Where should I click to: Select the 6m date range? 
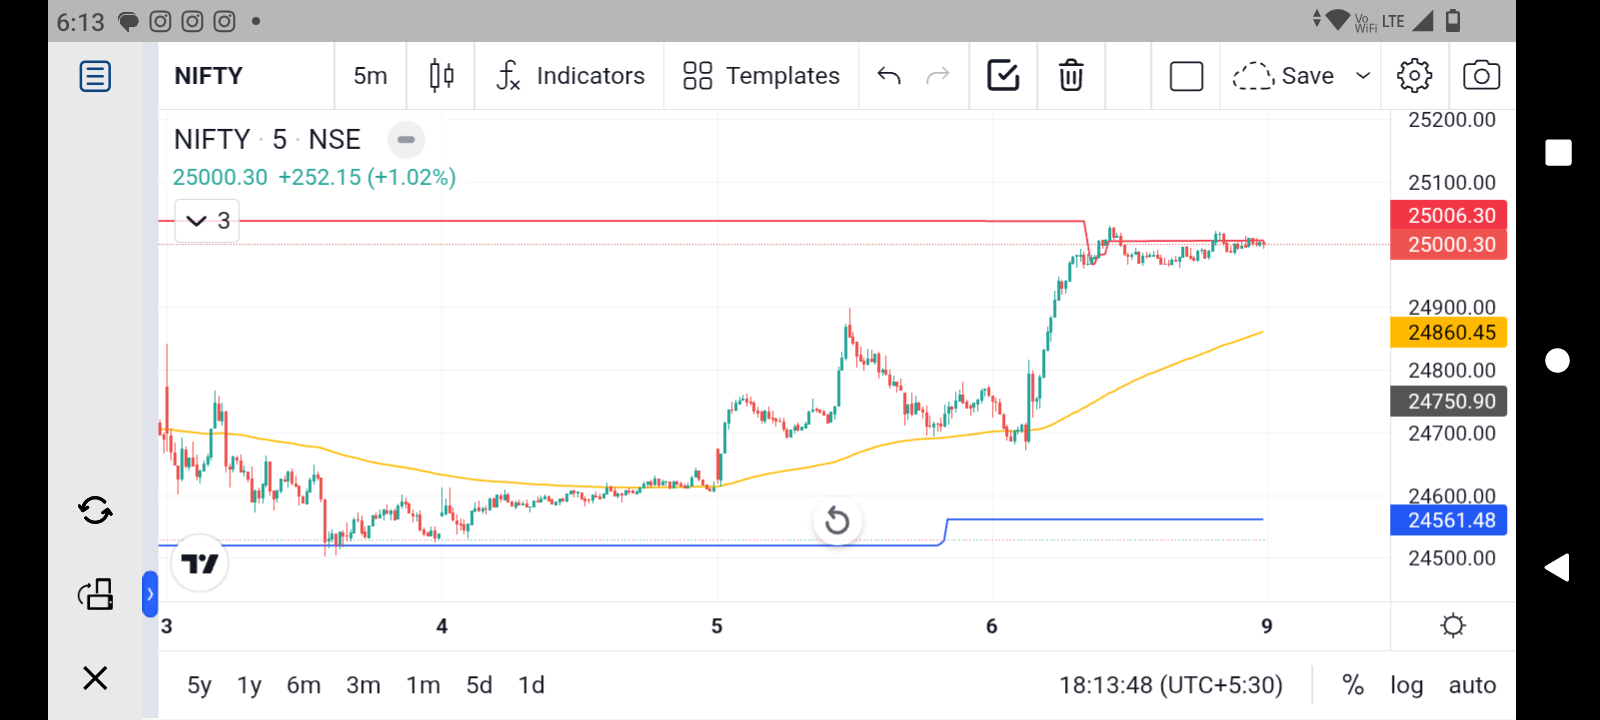tap(304, 685)
